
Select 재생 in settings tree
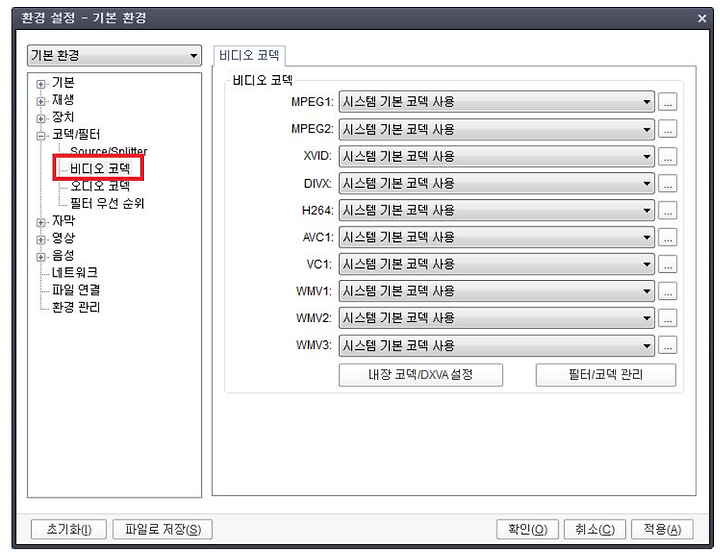coord(63,100)
